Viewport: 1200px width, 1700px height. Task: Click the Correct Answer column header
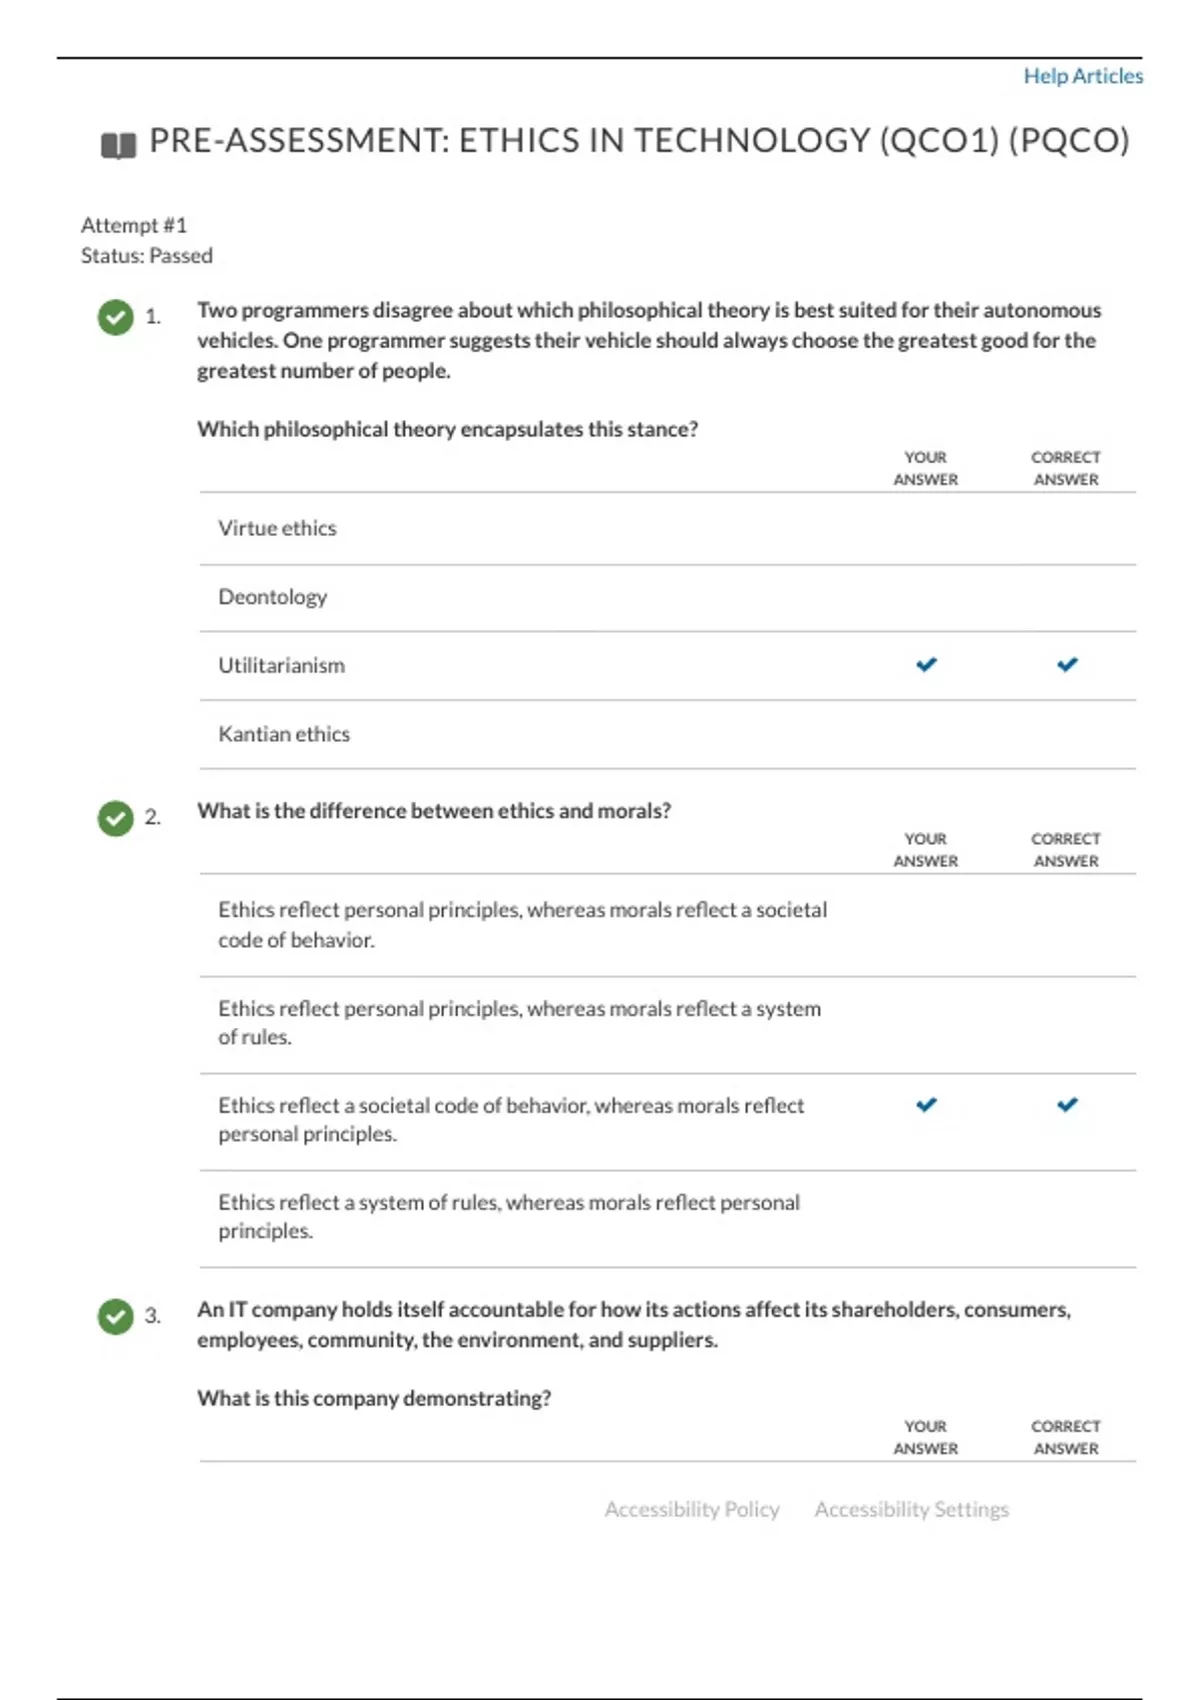(x=1066, y=468)
